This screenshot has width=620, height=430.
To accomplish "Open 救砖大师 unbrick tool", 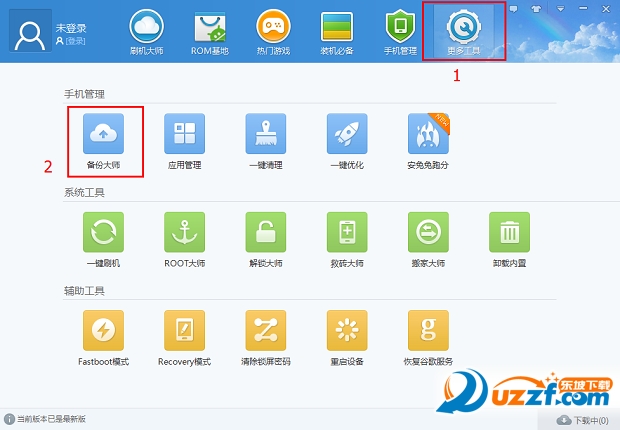I will click(x=347, y=232).
